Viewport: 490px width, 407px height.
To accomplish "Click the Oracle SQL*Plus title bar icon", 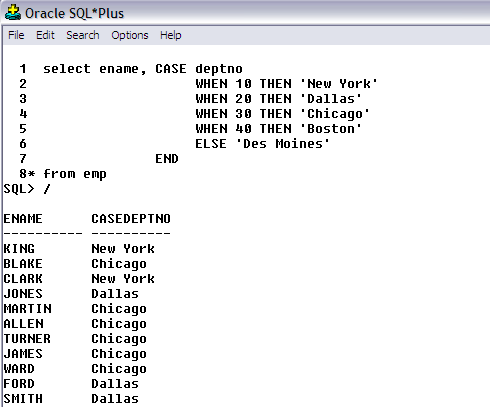I will pos(13,12).
